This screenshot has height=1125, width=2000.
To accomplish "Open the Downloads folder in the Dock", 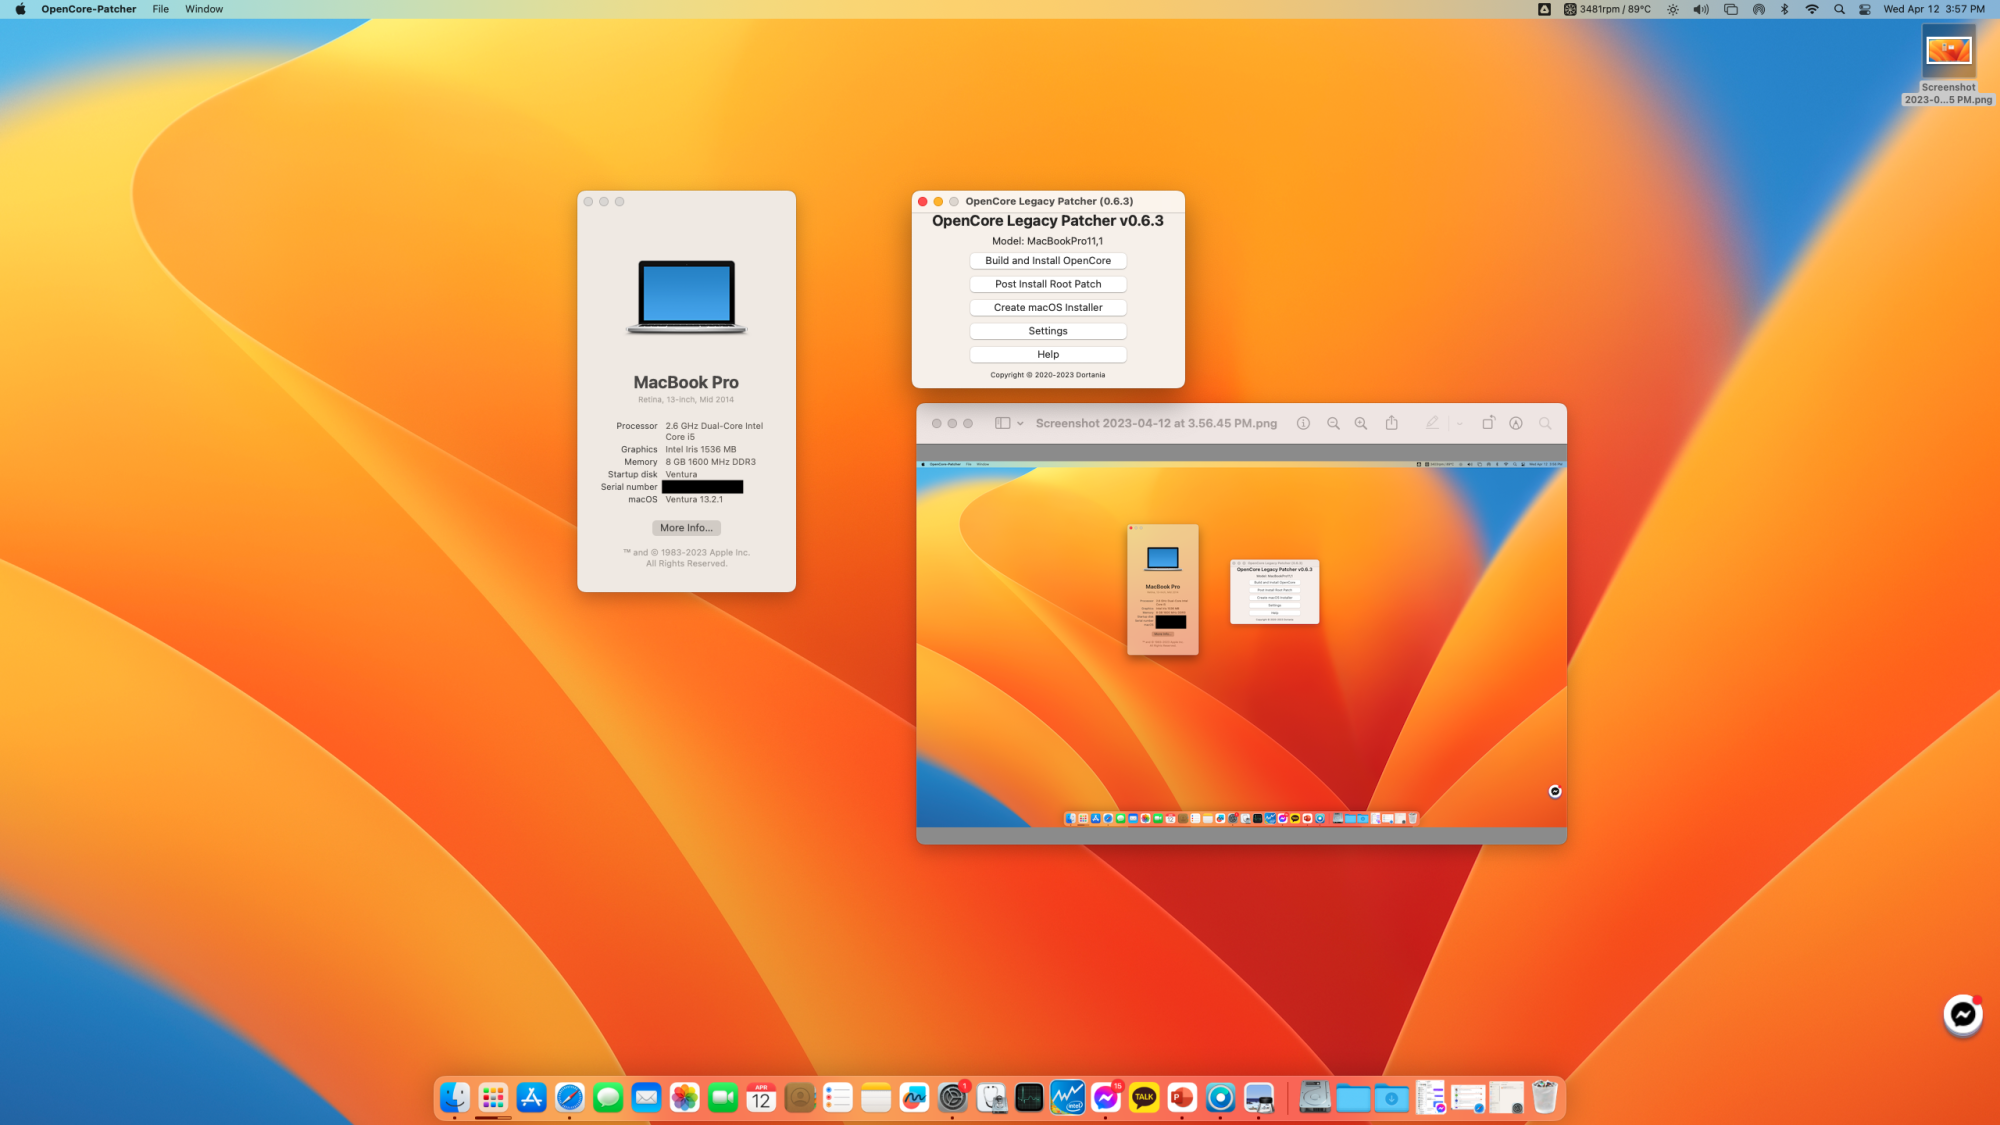I will (1391, 1098).
